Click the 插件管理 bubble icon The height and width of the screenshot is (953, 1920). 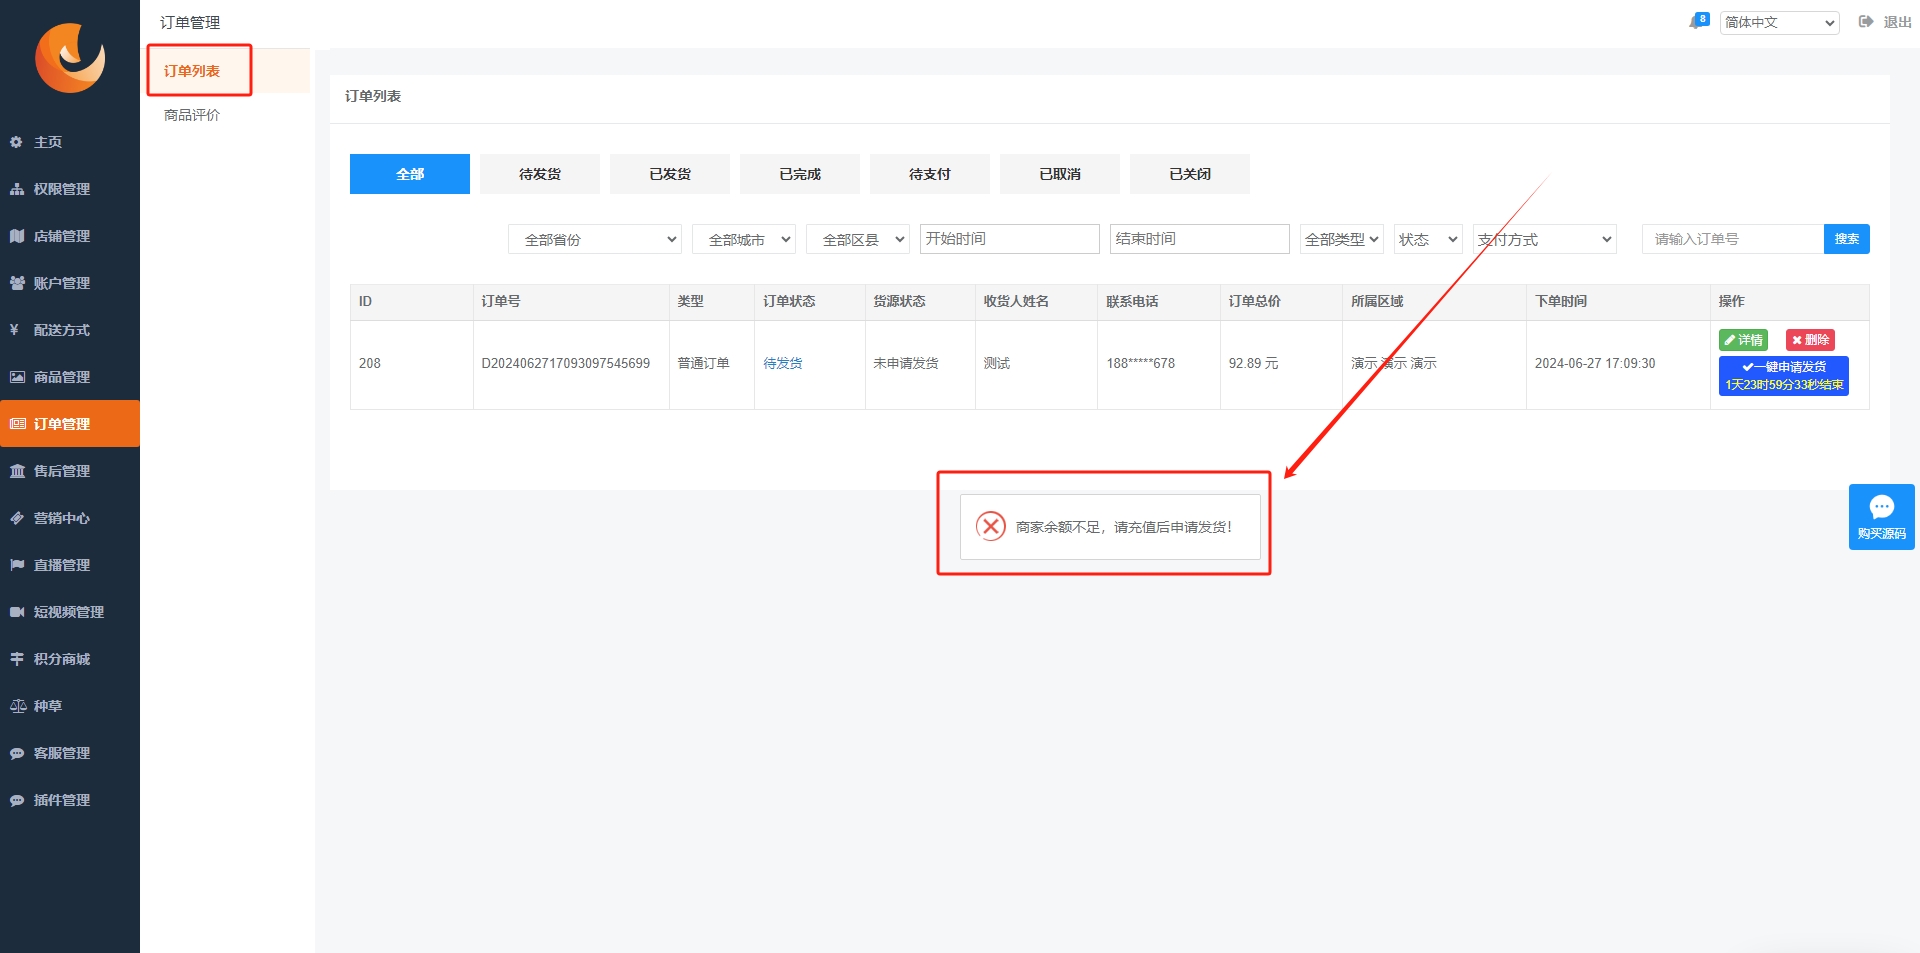pos(16,800)
